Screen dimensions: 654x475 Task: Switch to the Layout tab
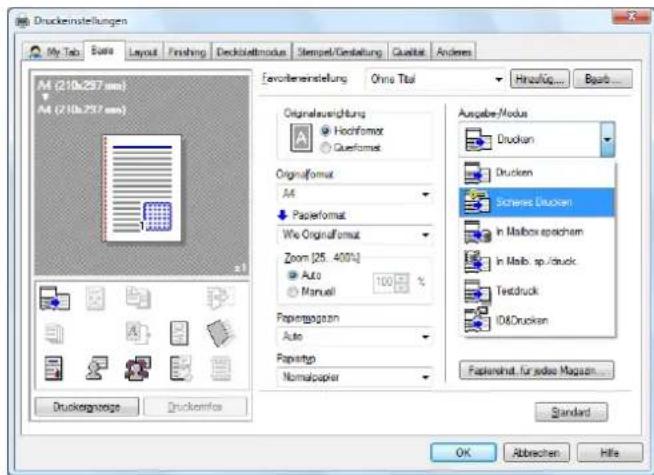pos(143,52)
